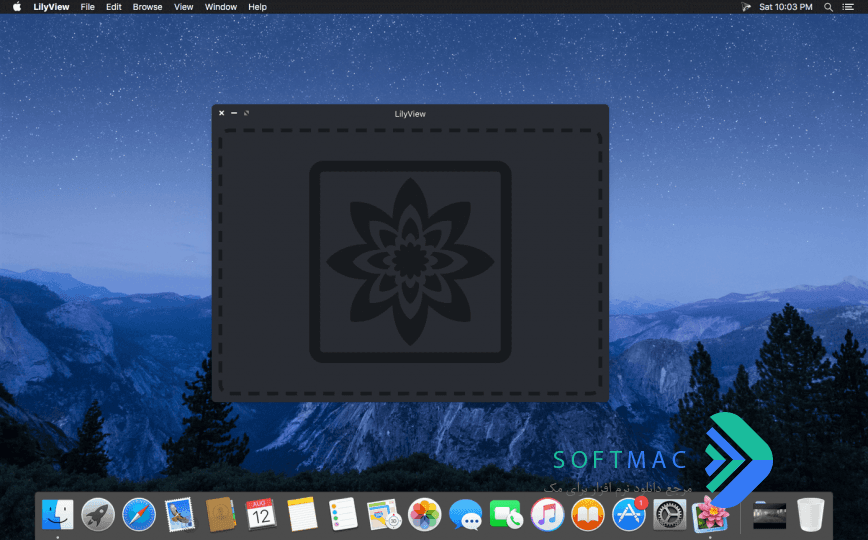The height and width of the screenshot is (540, 868).
Task: Open System Preferences gear icon
Action: point(670,515)
